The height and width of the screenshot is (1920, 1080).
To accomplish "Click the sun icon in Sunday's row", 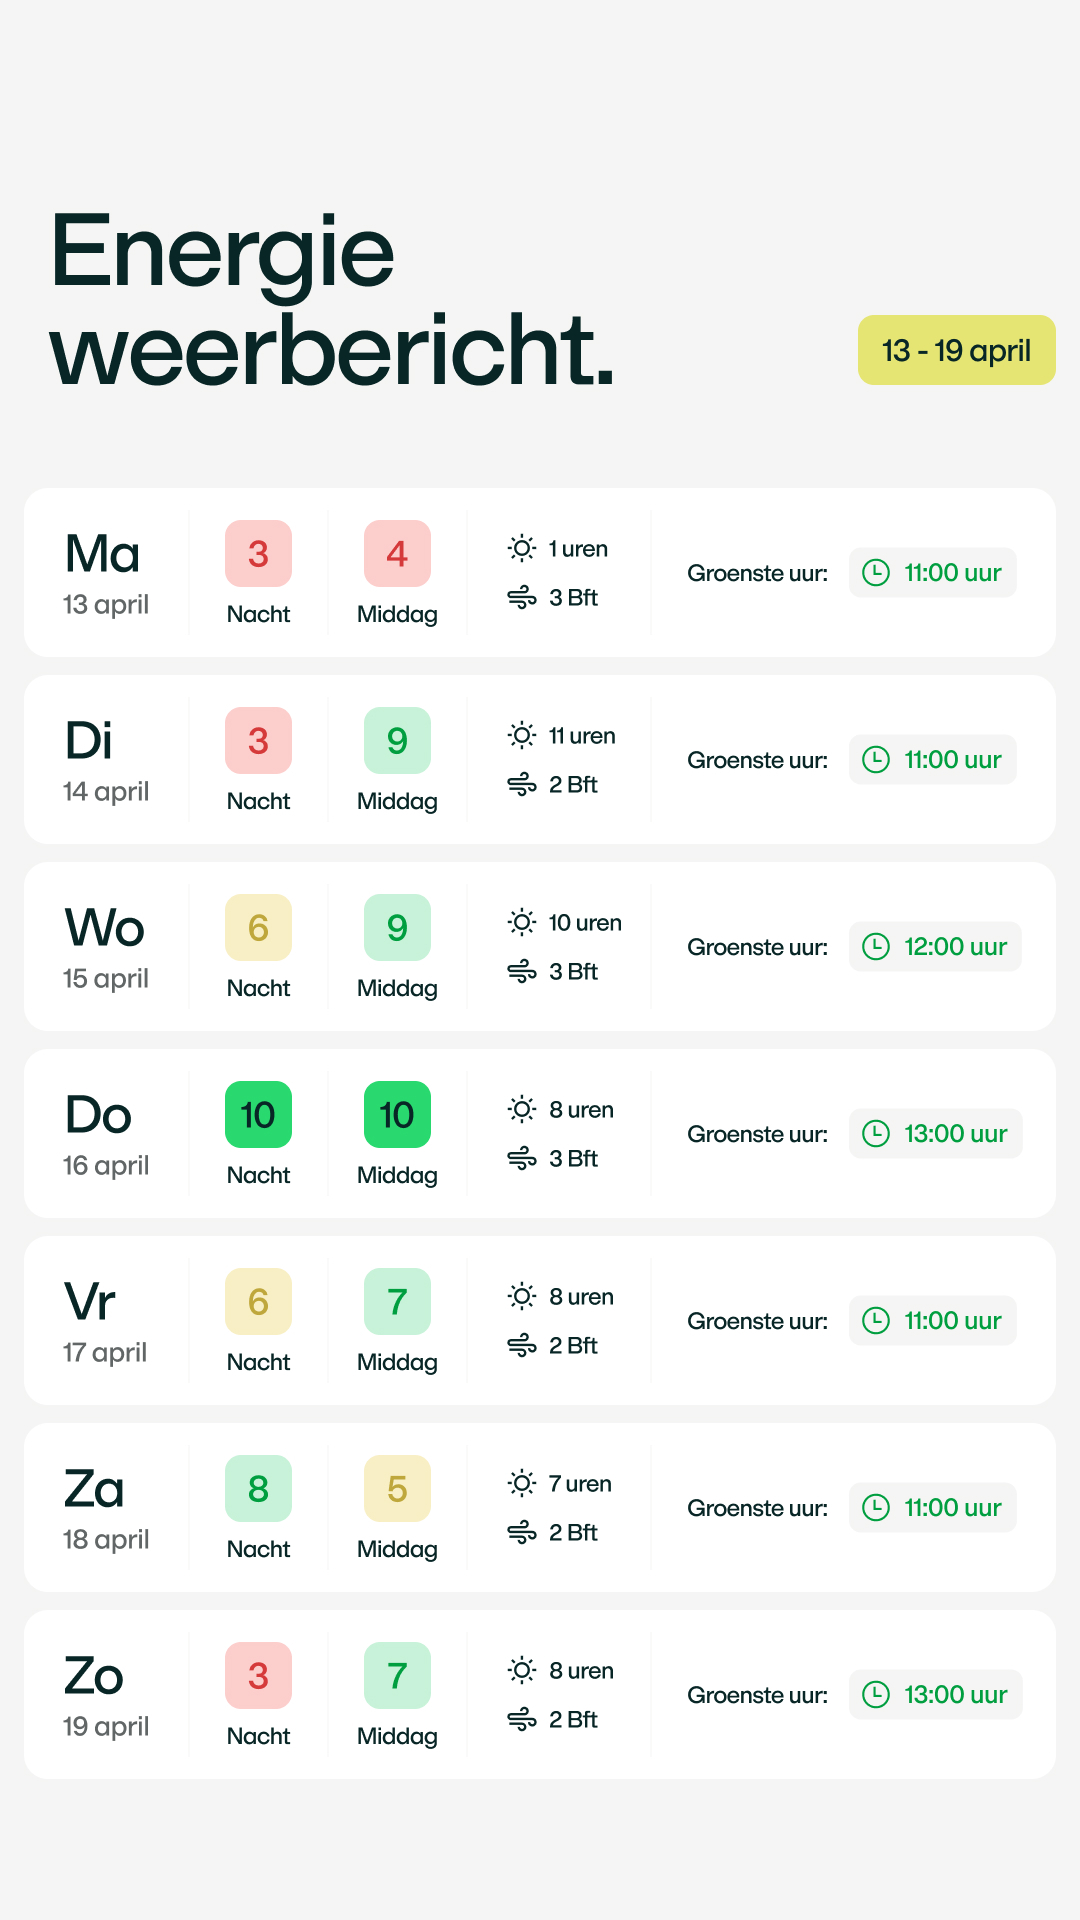I will pyautogui.click(x=522, y=1670).
